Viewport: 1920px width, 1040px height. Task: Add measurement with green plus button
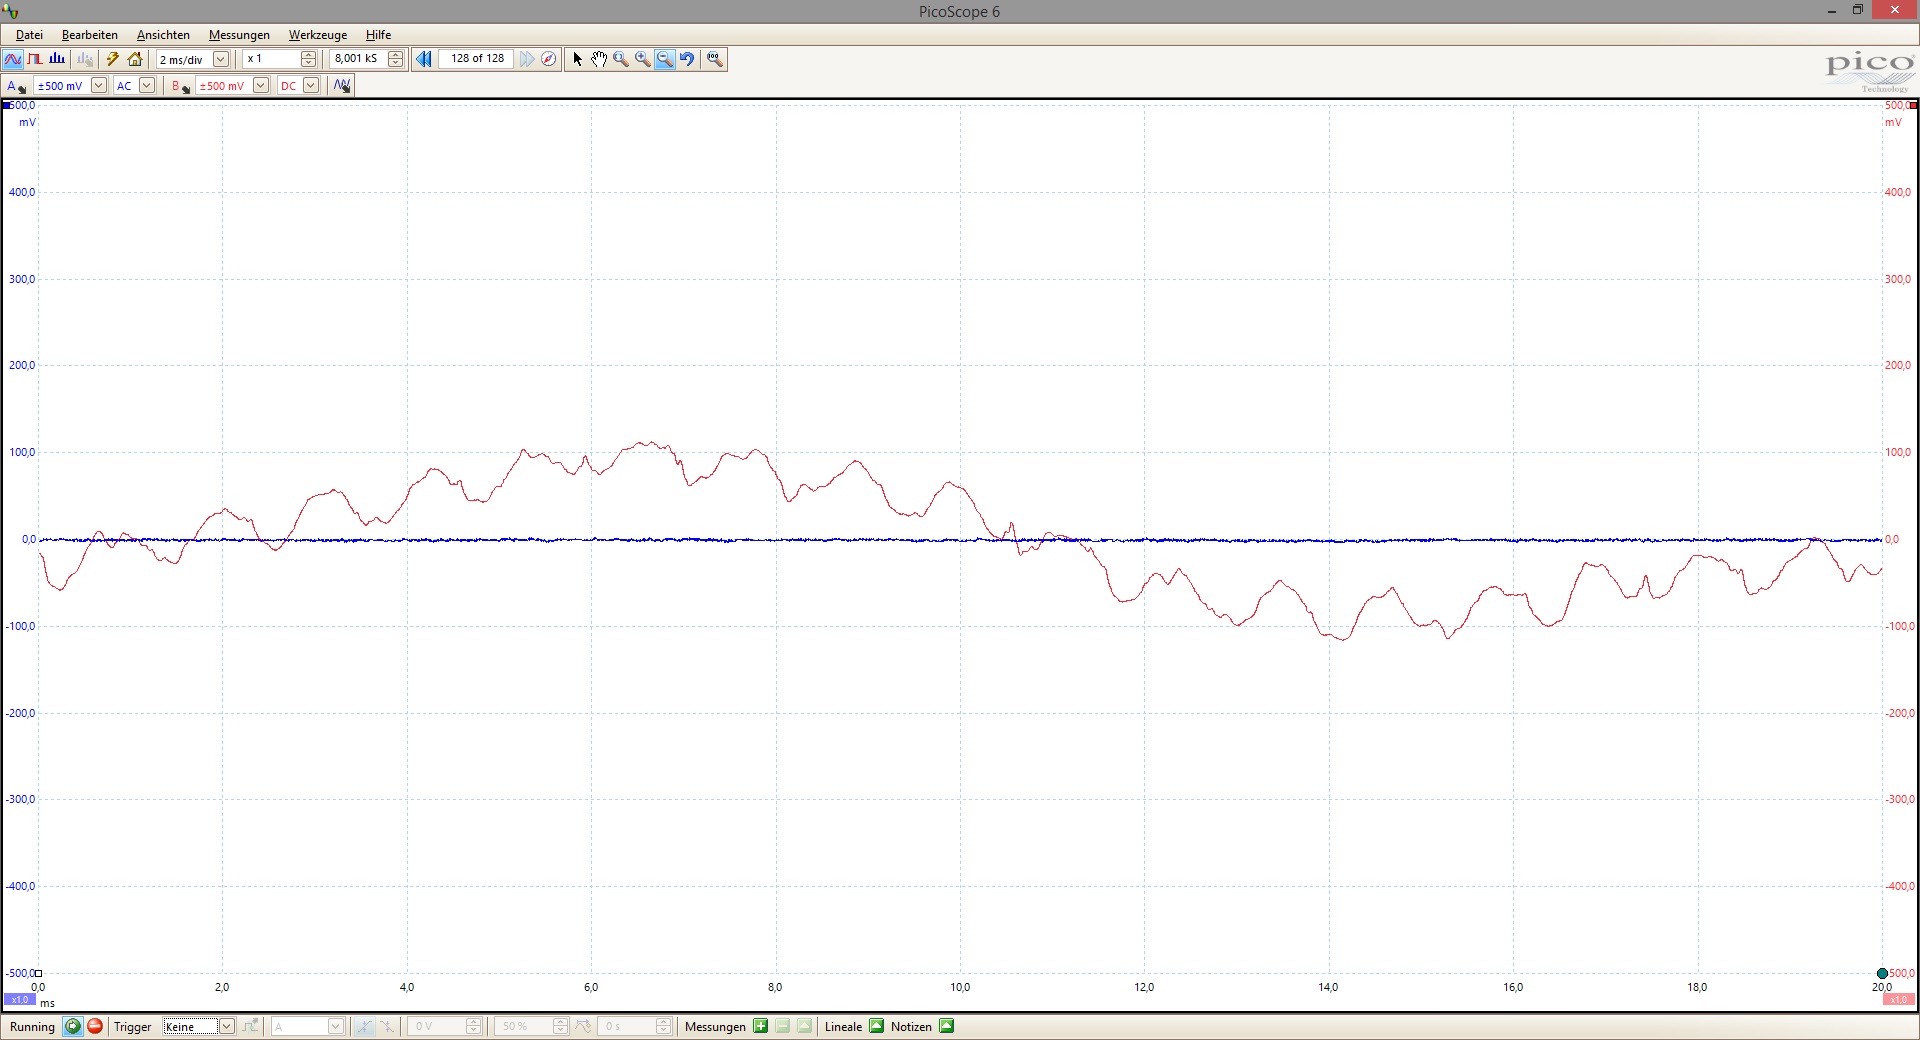(x=761, y=1026)
